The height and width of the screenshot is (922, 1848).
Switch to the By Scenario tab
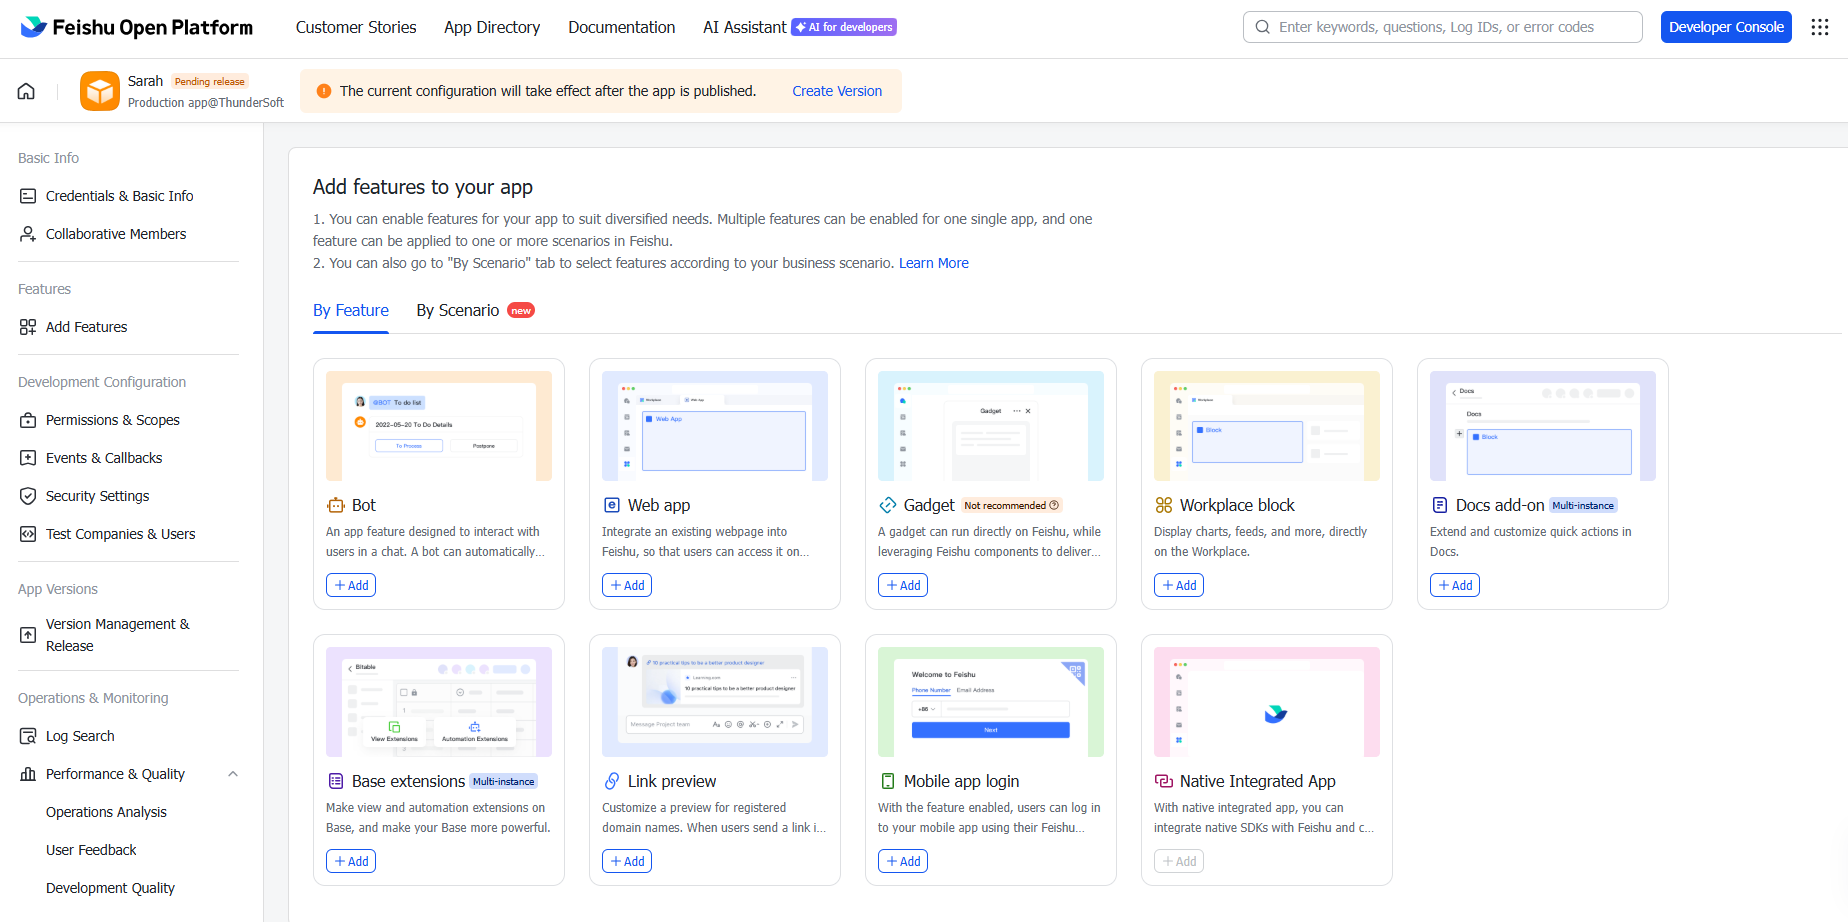pos(458,311)
